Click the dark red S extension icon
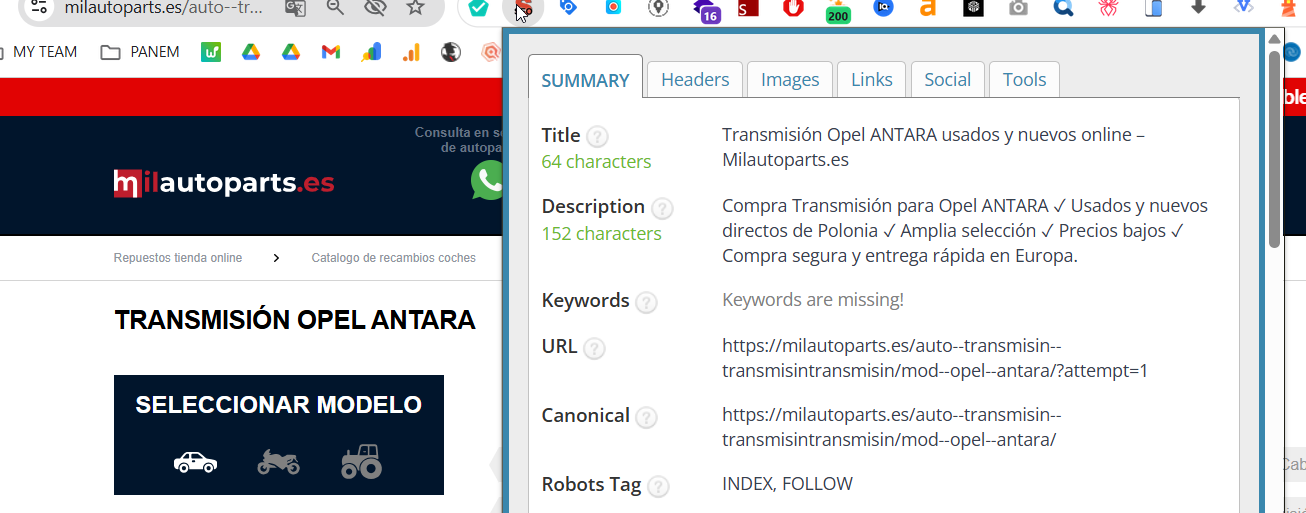The image size is (1306, 513). [x=748, y=9]
